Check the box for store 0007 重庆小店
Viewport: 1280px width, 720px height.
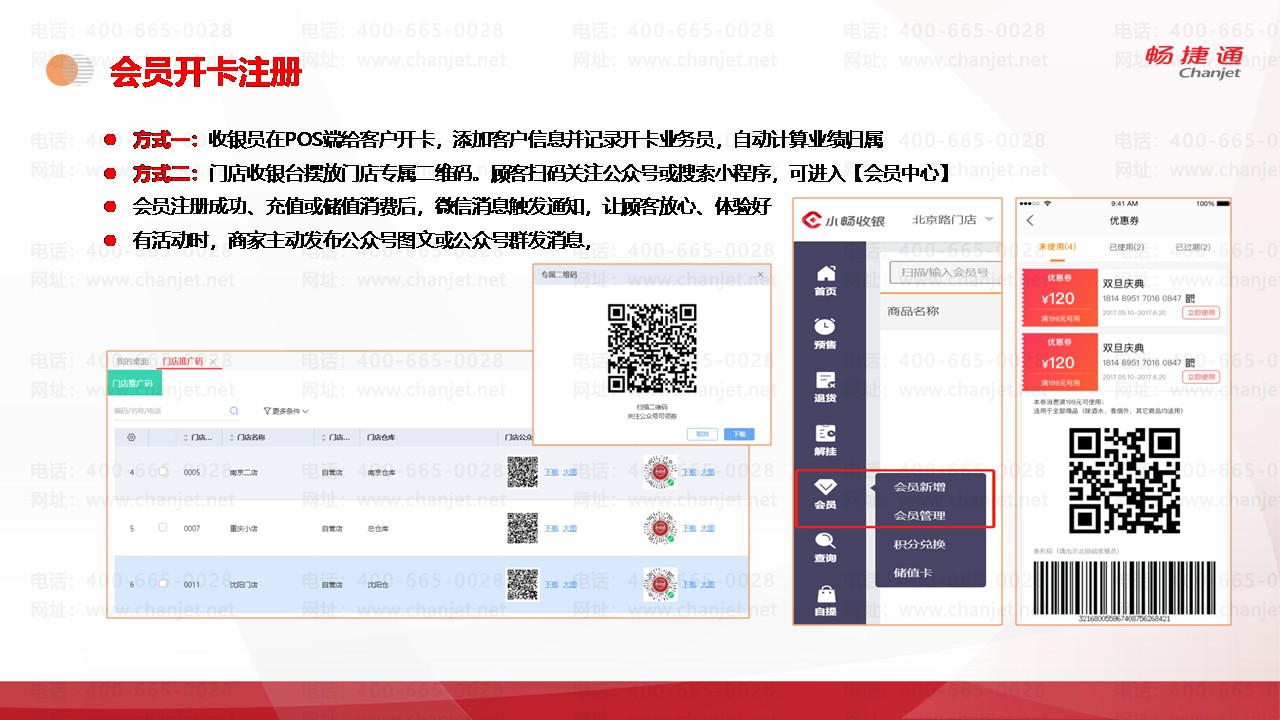[x=163, y=527]
